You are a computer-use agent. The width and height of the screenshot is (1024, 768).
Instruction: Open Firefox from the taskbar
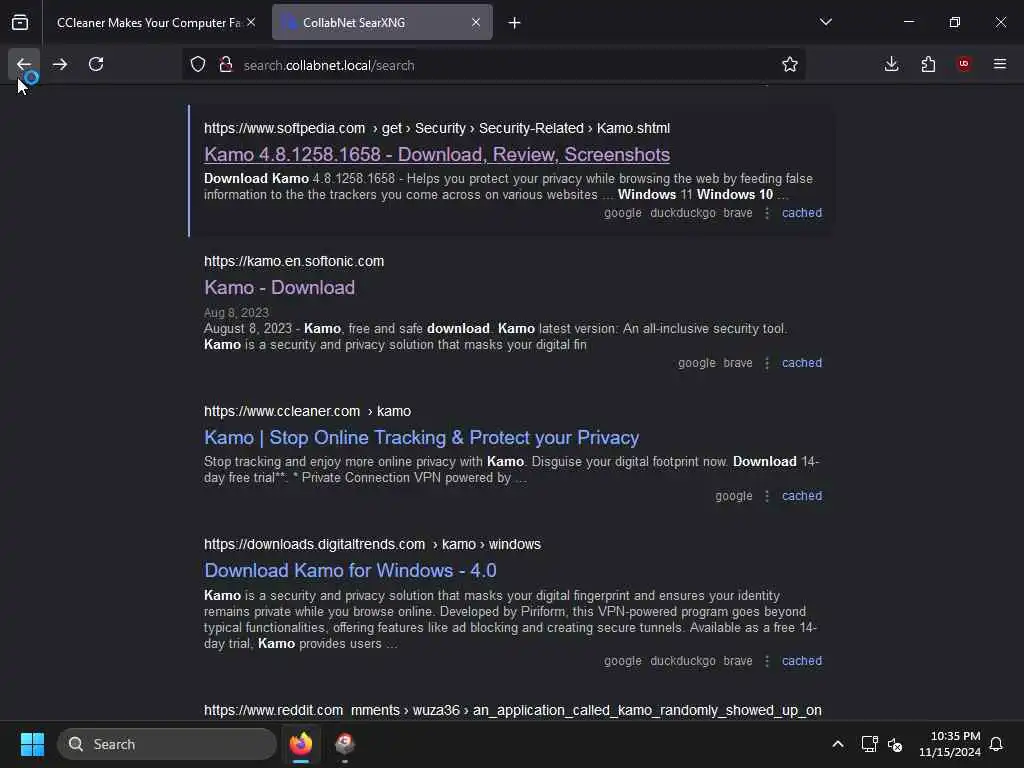(x=300, y=744)
